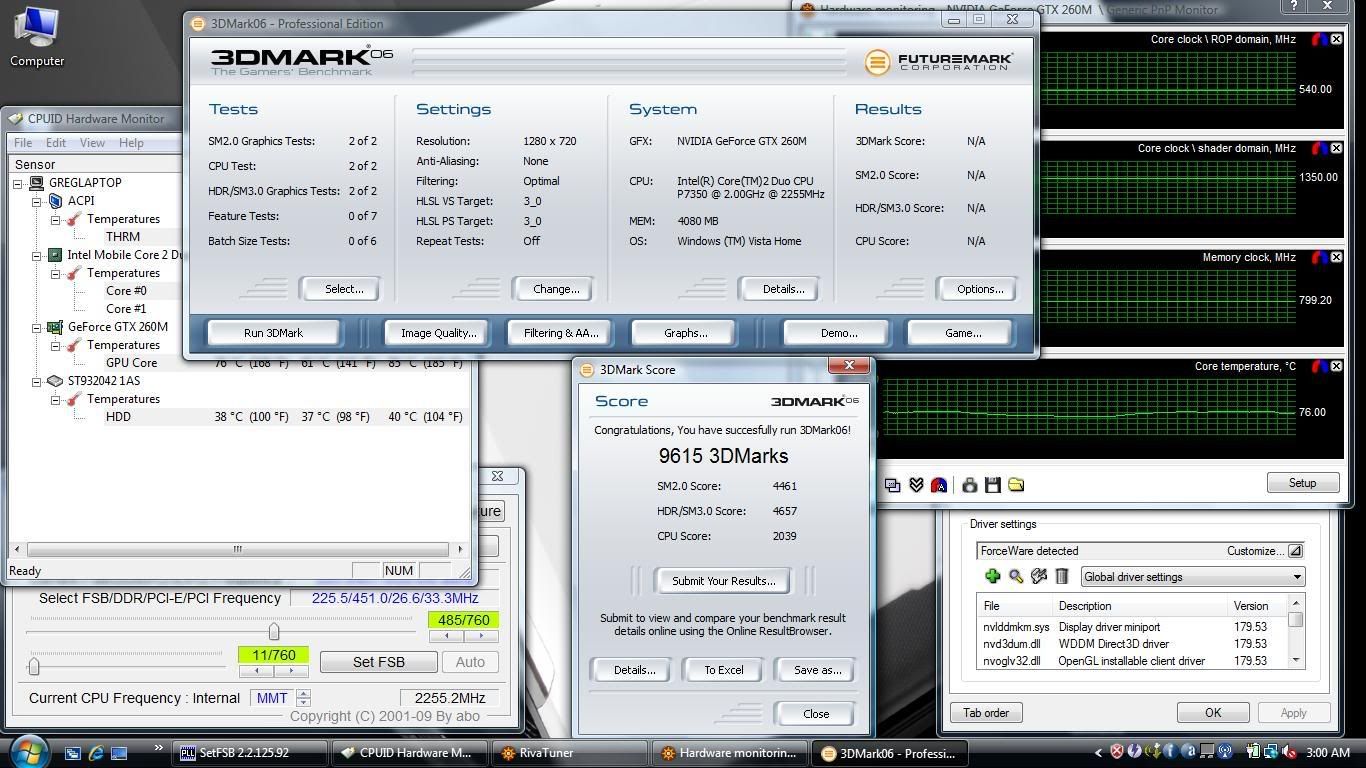Image resolution: width=1366 pixels, height=768 pixels.
Task: Click the red-blue icon on shader domain graph
Action: pos(1319,148)
